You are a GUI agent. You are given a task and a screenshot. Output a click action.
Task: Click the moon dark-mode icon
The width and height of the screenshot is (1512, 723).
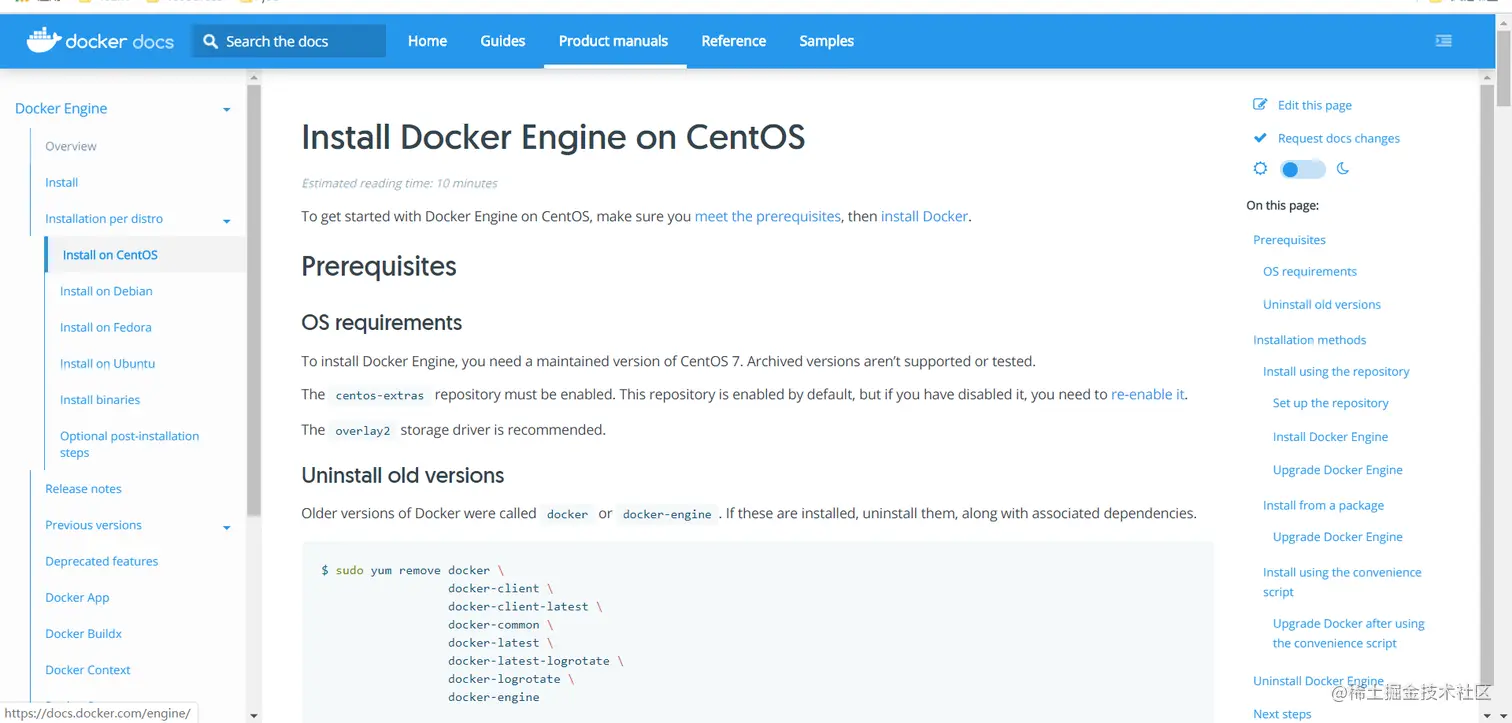point(1343,169)
